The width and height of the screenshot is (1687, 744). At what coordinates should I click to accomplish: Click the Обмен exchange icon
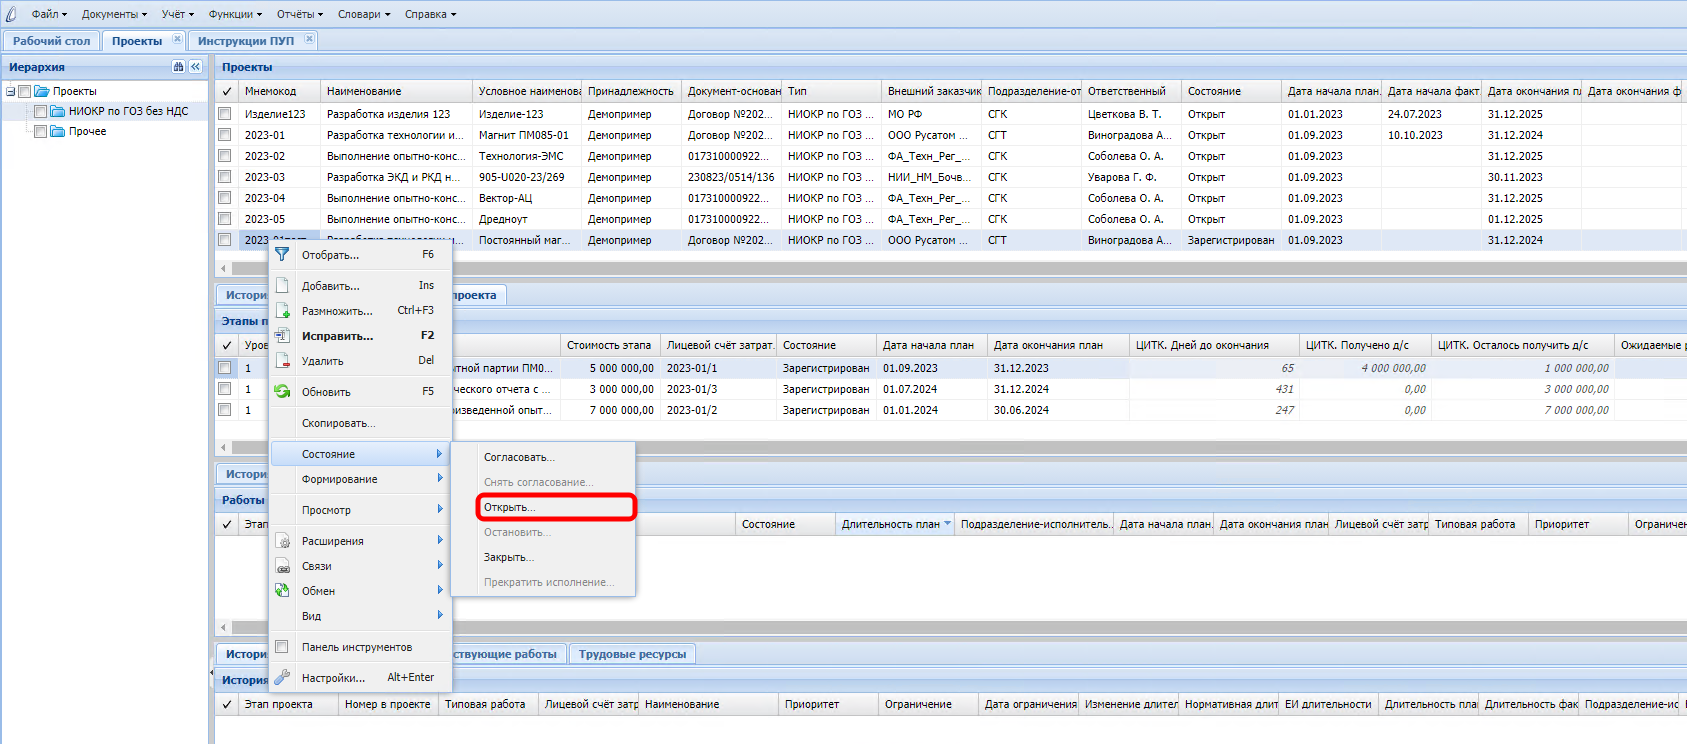[x=282, y=591]
